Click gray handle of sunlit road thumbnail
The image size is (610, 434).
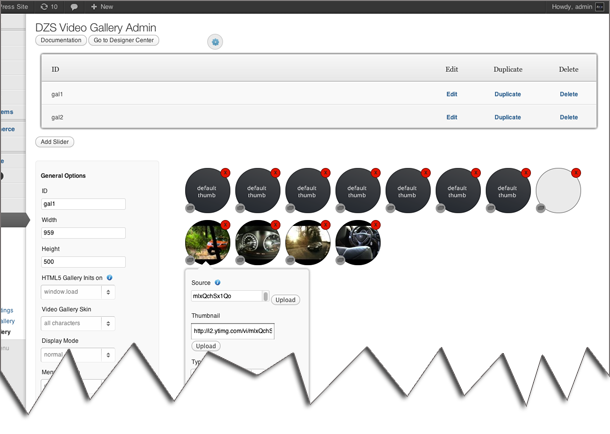[x=290, y=260]
